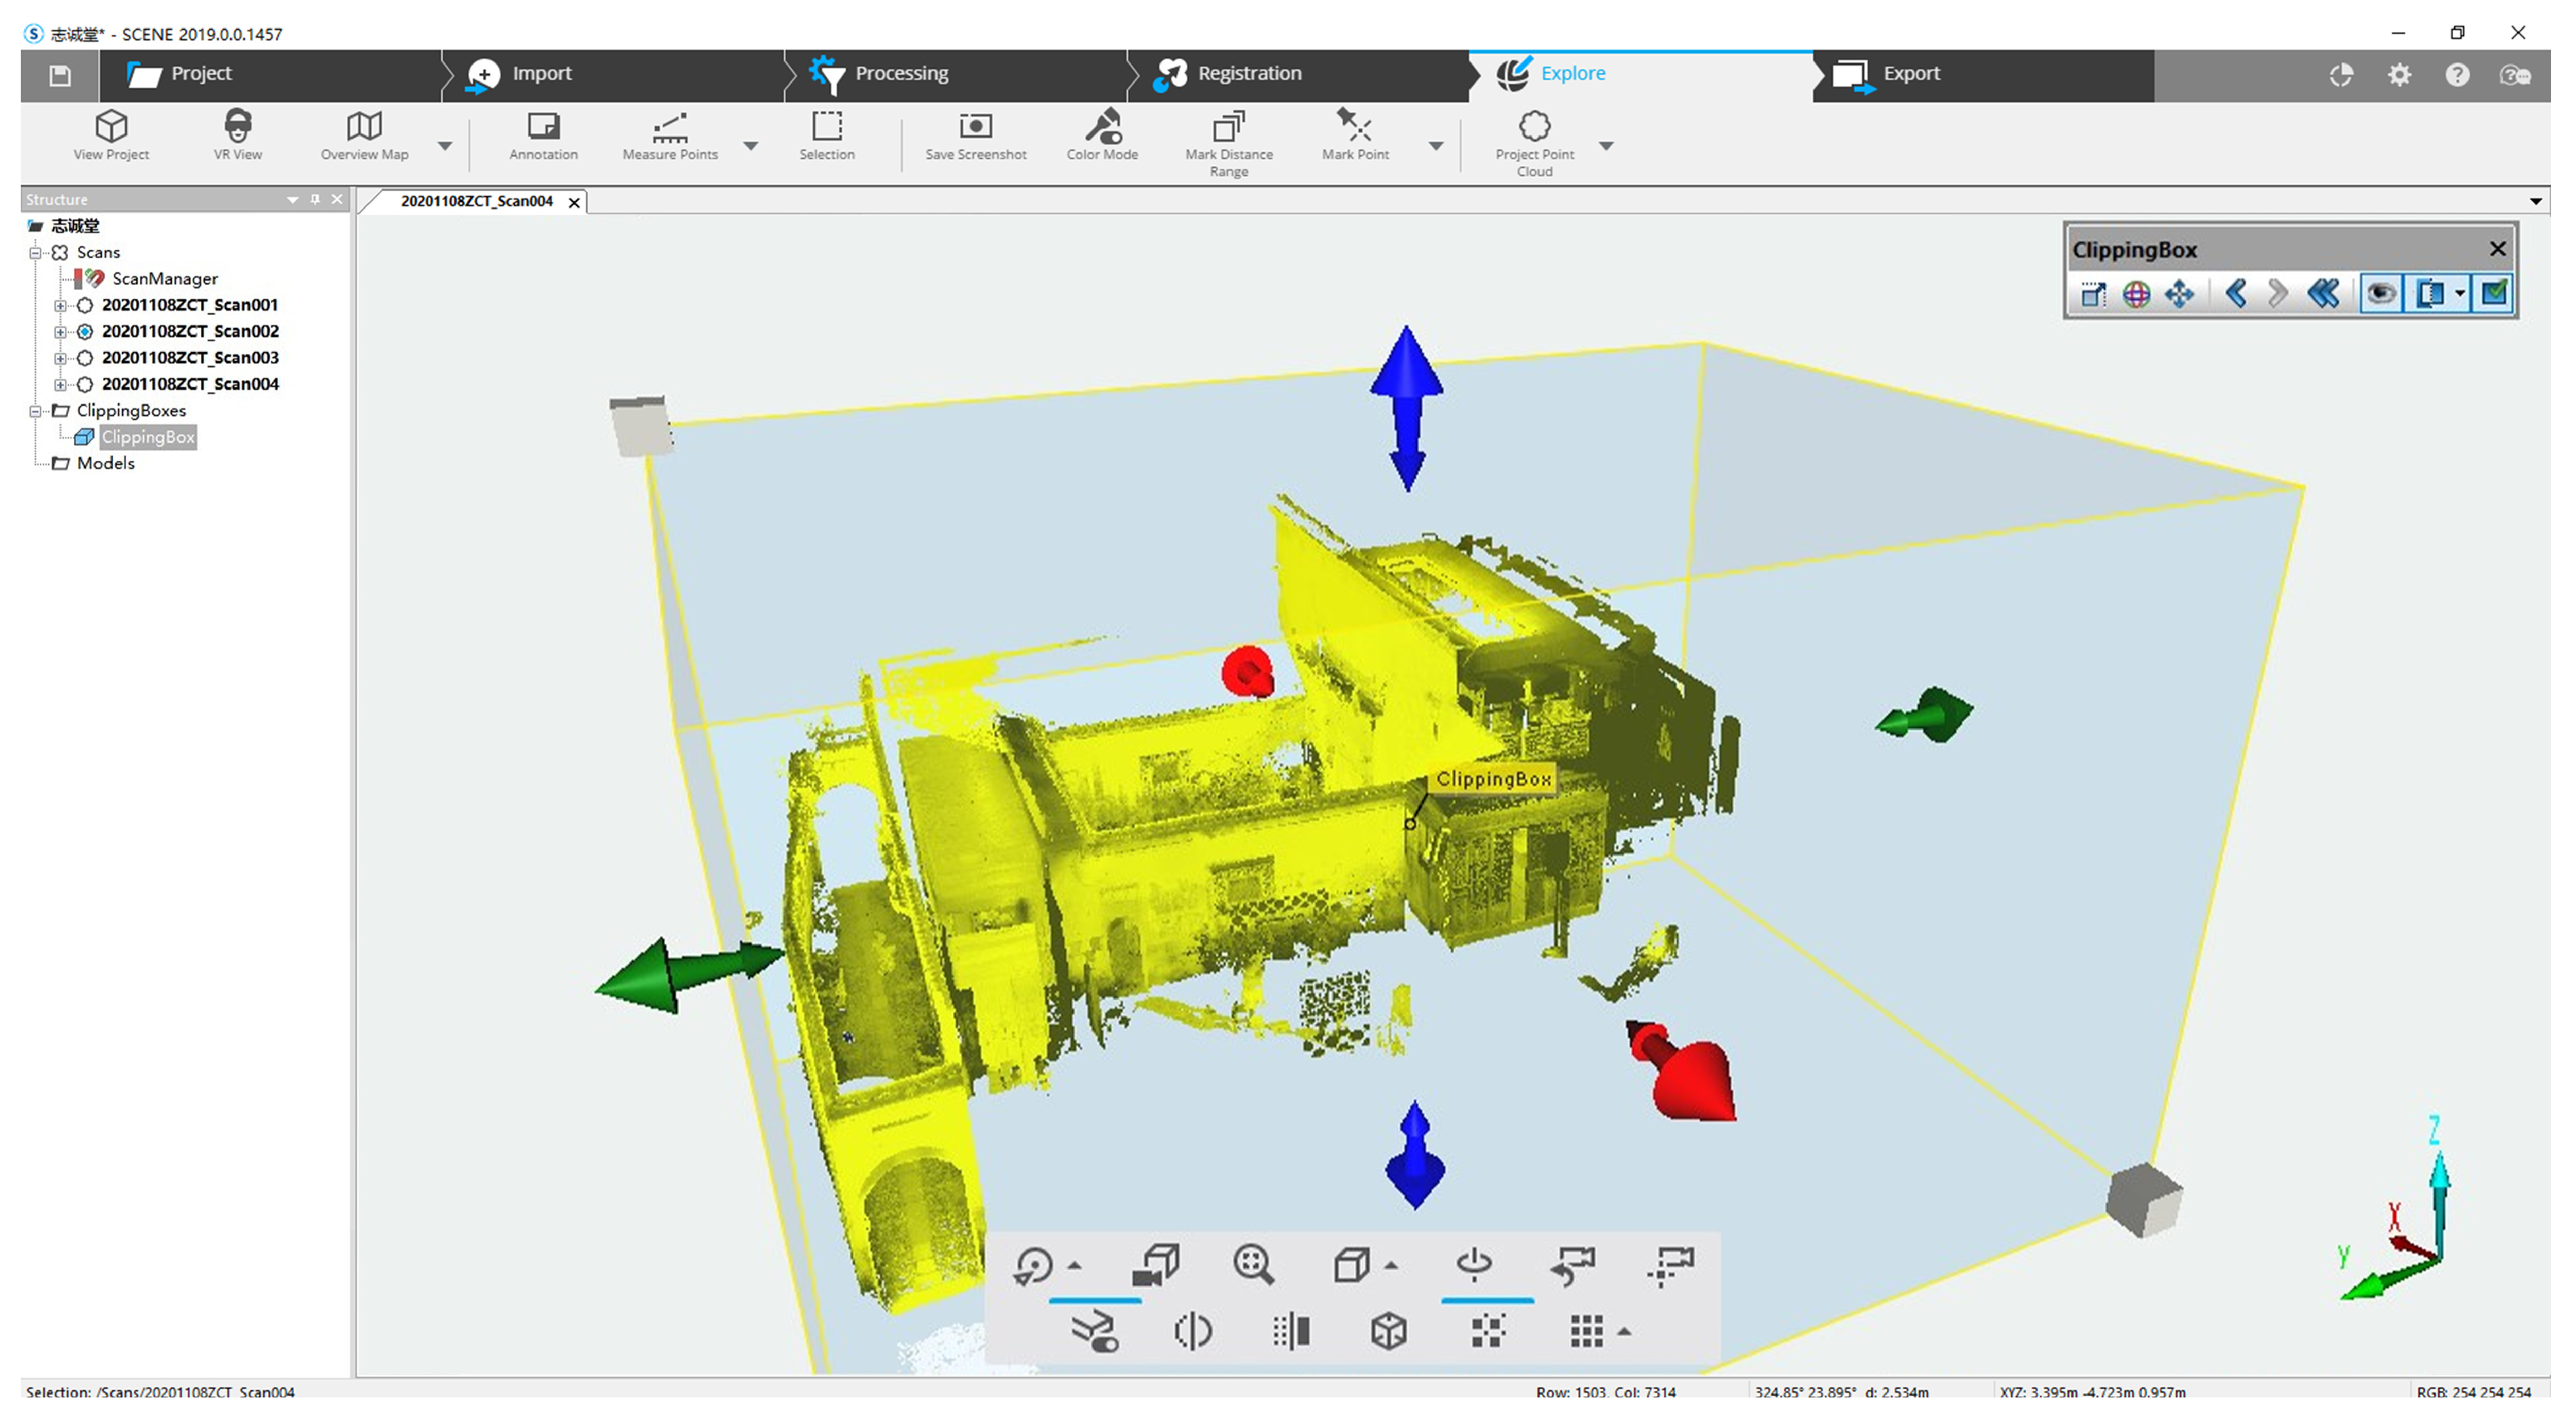
Task: Toggle the eye visibility button in ClippingBox panel
Action: pyautogui.click(x=2382, y=294)
